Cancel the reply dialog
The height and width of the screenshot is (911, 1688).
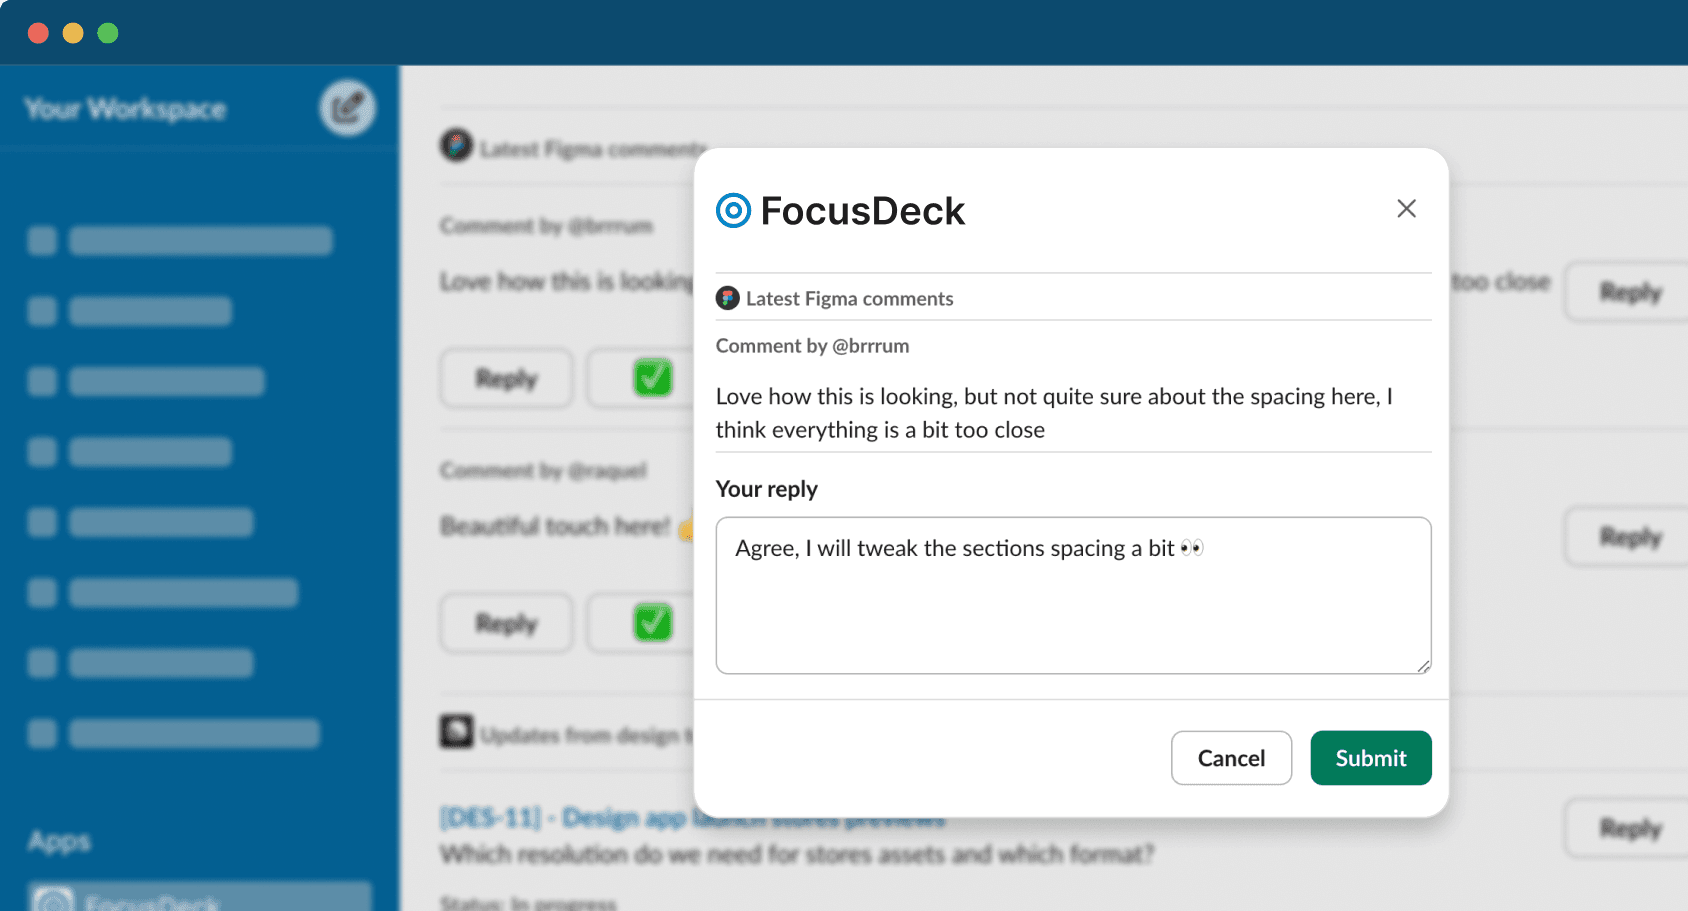(1231, 758)
